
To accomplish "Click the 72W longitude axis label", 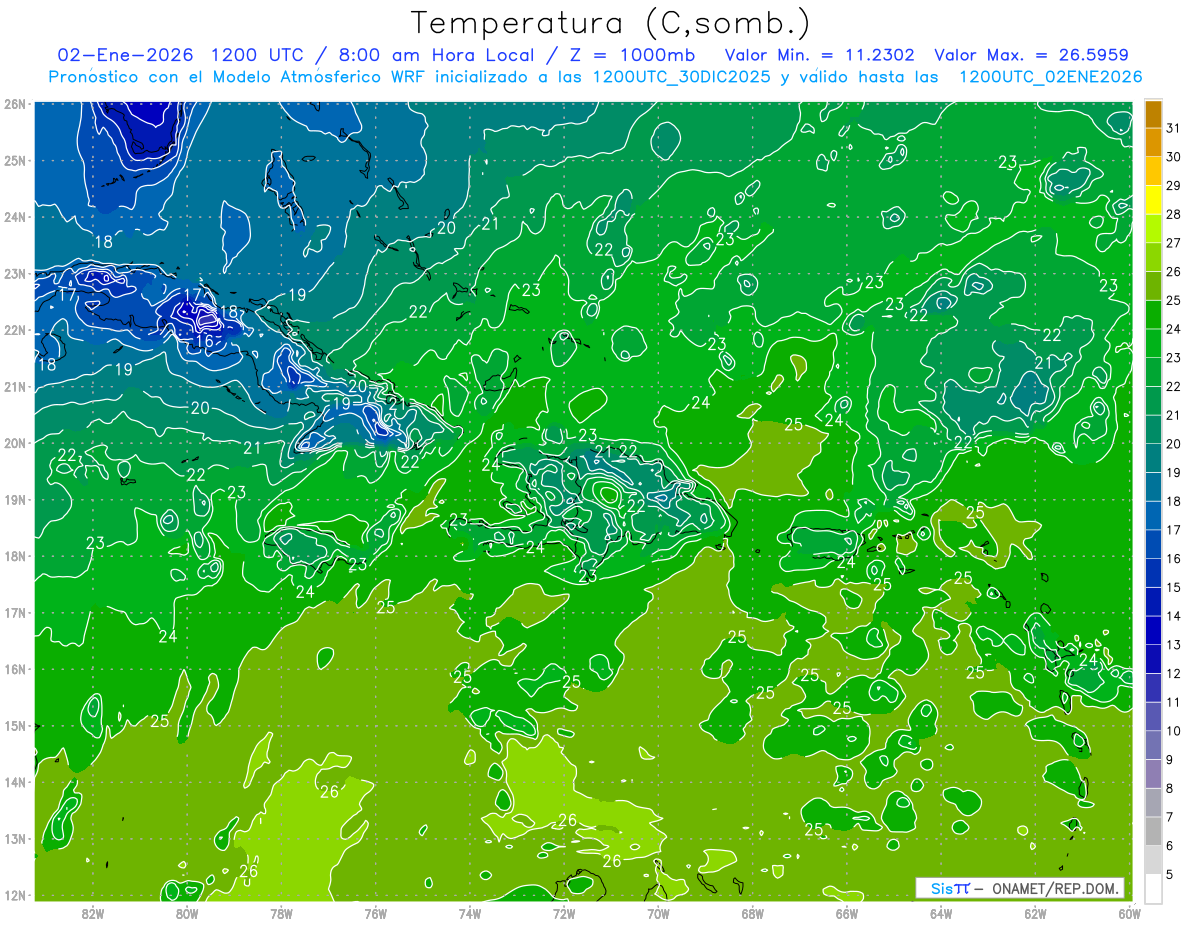I will tap(564, 913).
